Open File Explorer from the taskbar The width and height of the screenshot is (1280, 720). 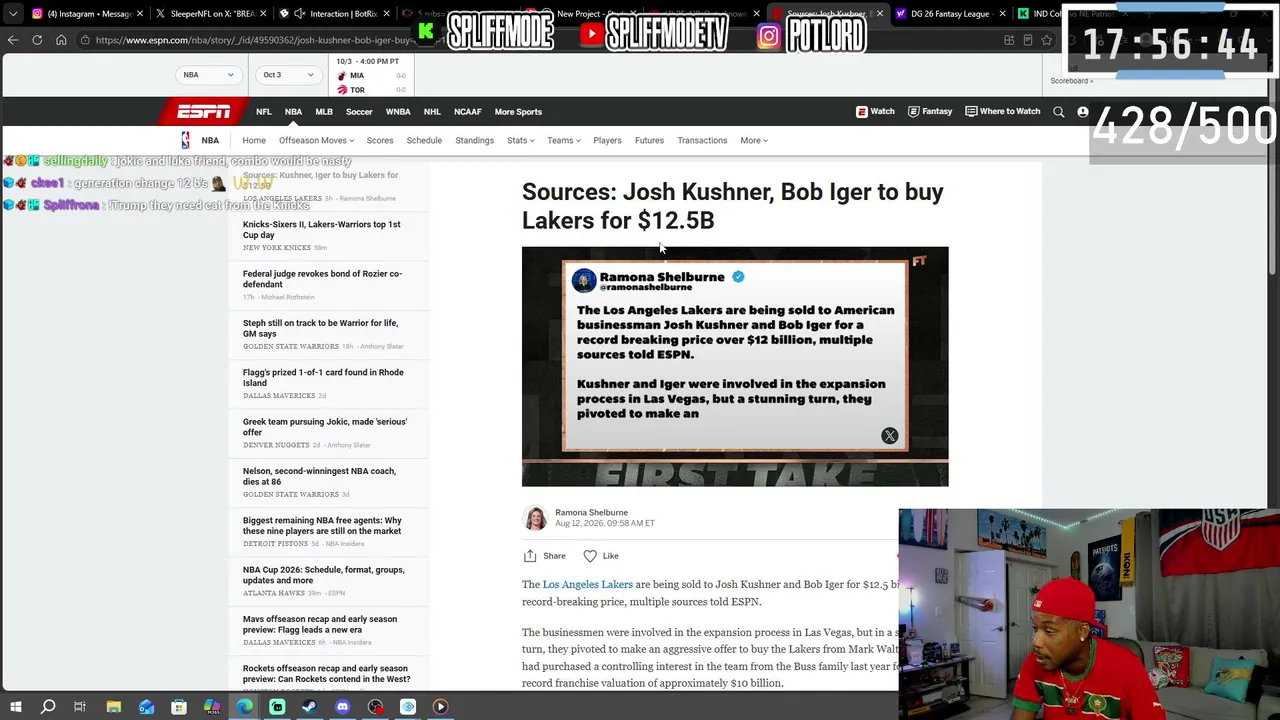tap(113, 707)
